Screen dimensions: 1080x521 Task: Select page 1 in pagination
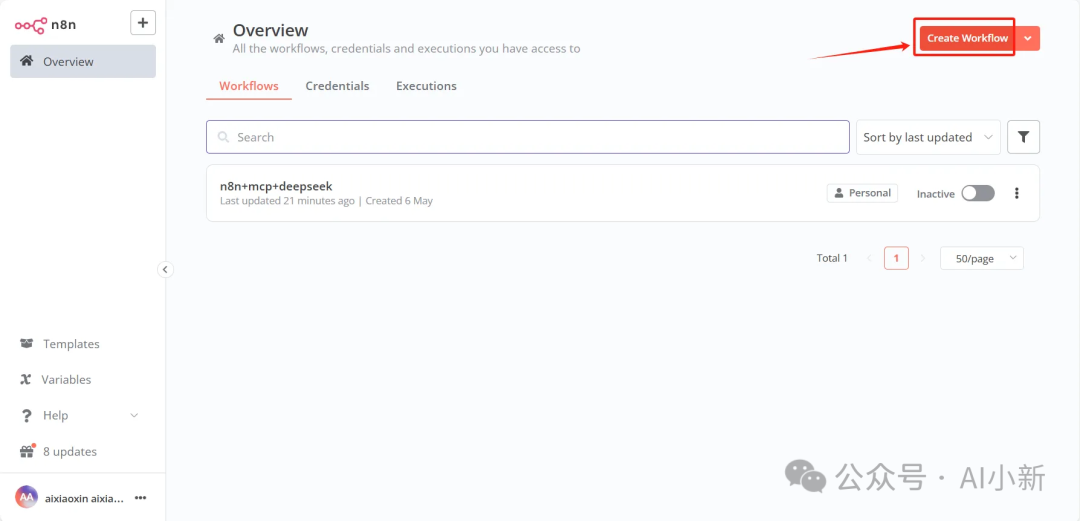pos(896,258)
